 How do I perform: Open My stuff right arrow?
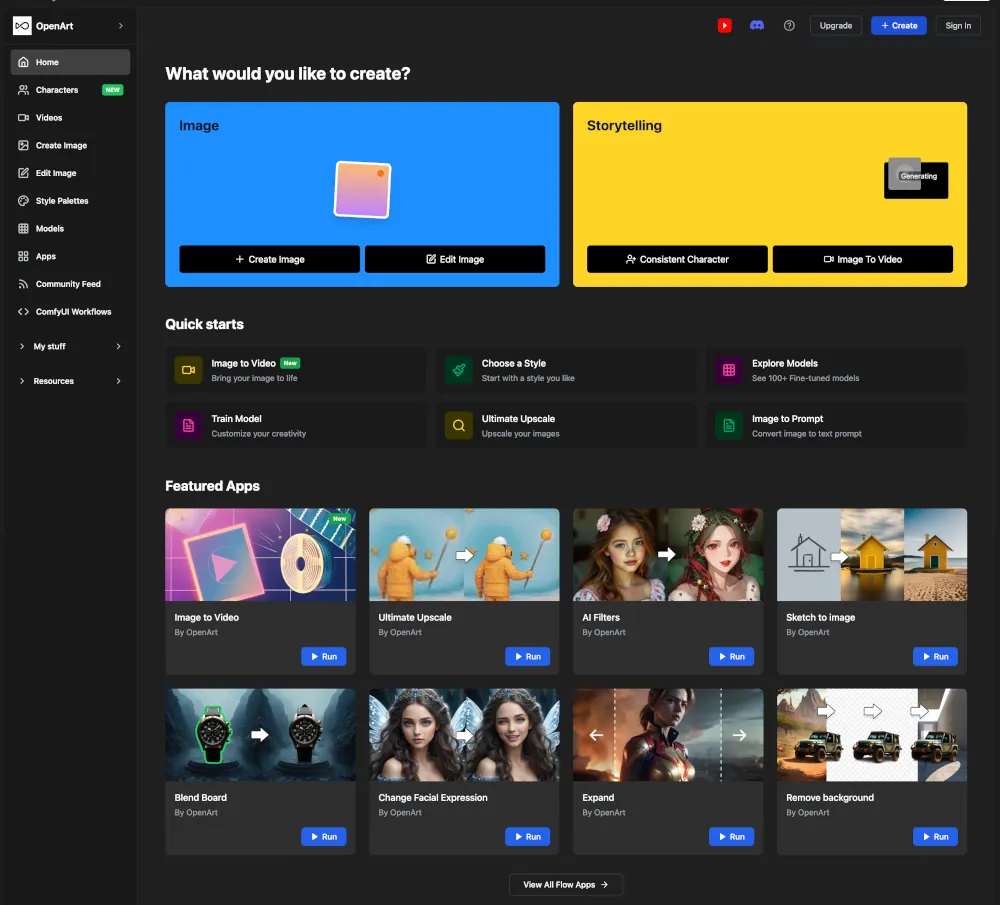tap(119, 346)
